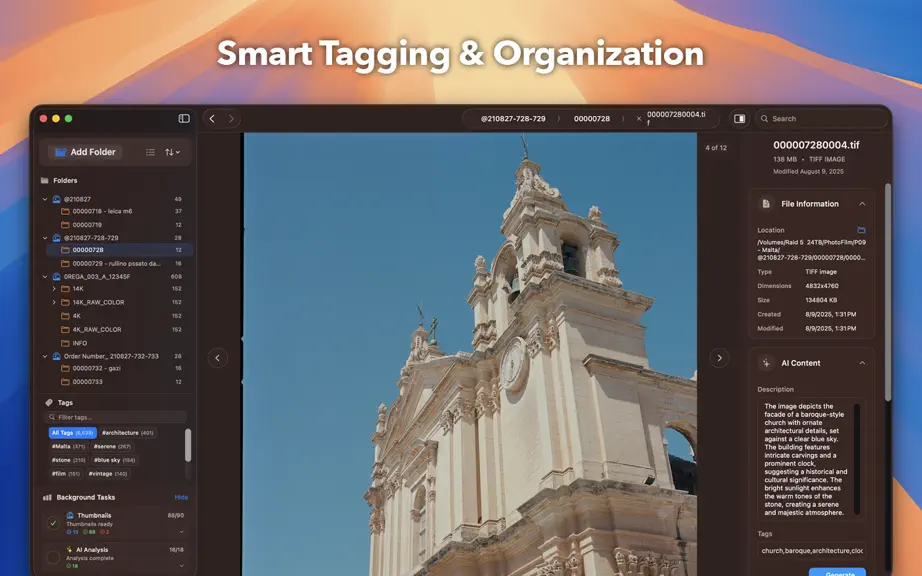
Task: Close the 000007280004.tif breadcrumb with X
Action: 639,119
